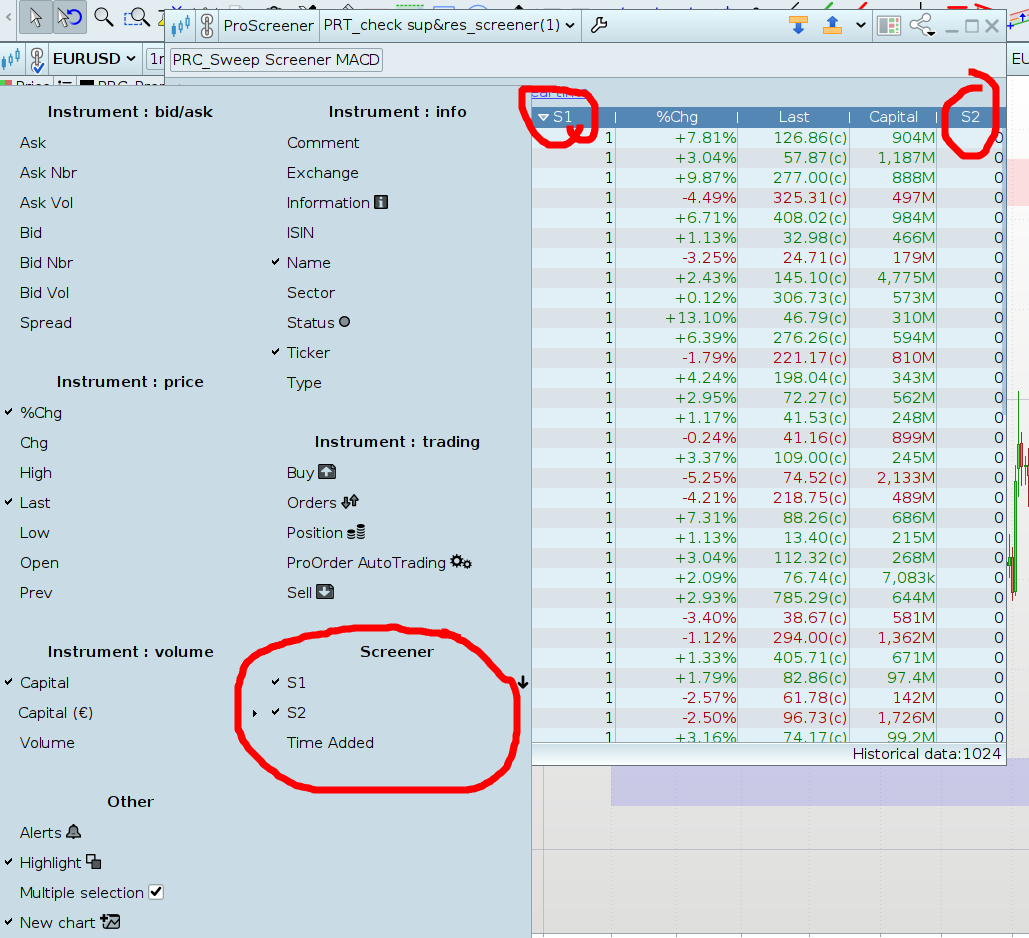The width and height of the screenshot is (1029, 938).
Task: Activate the magnifier zoom tool
Action: click(x=104, y=17)
